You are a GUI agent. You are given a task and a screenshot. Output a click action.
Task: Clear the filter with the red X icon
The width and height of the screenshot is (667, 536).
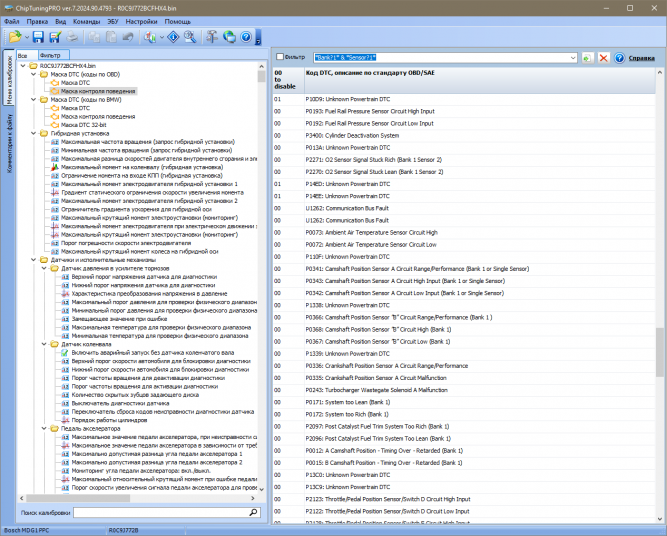(603, 58)
